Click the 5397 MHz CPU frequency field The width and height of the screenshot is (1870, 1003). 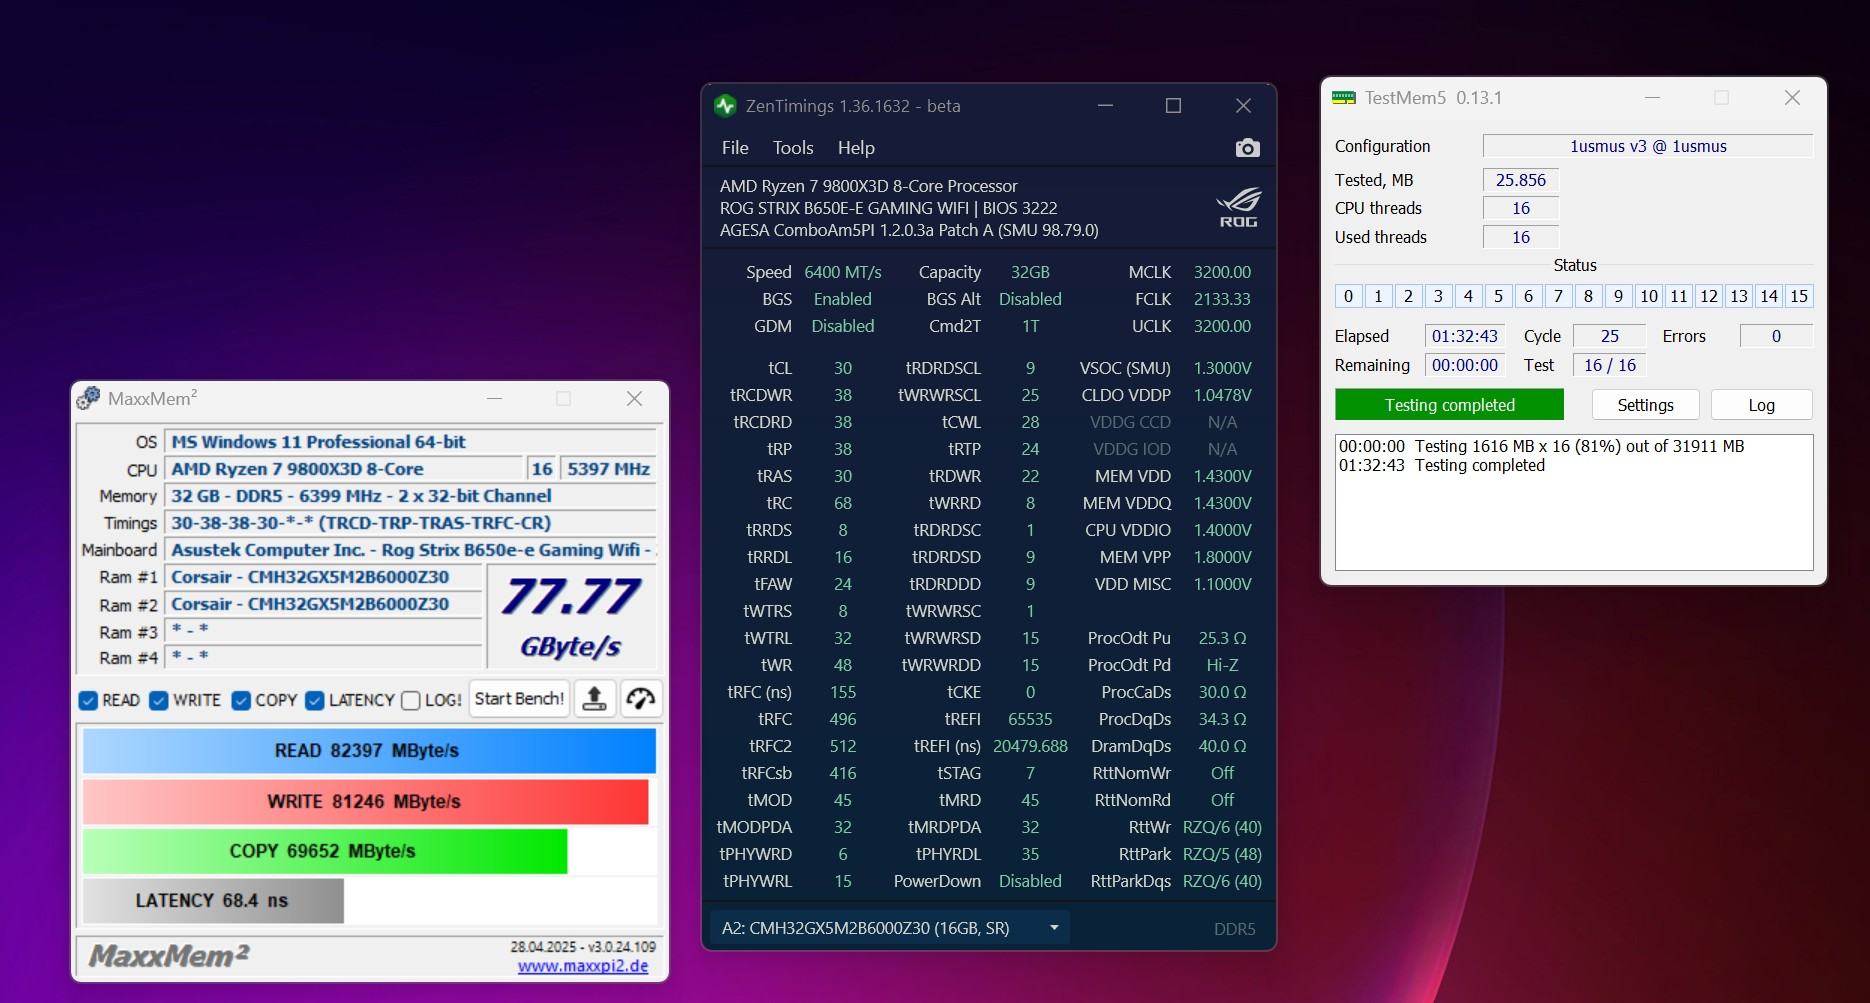(608, 469)
